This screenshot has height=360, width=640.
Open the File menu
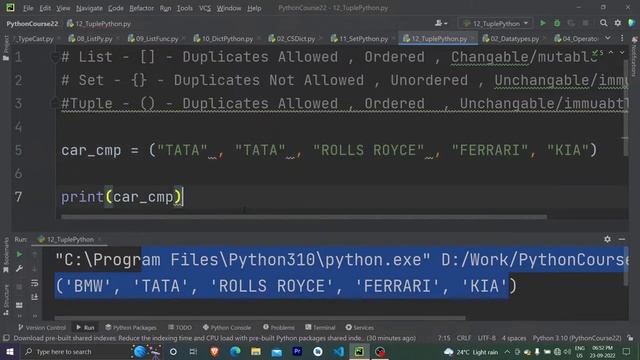[x=28, y=8]
